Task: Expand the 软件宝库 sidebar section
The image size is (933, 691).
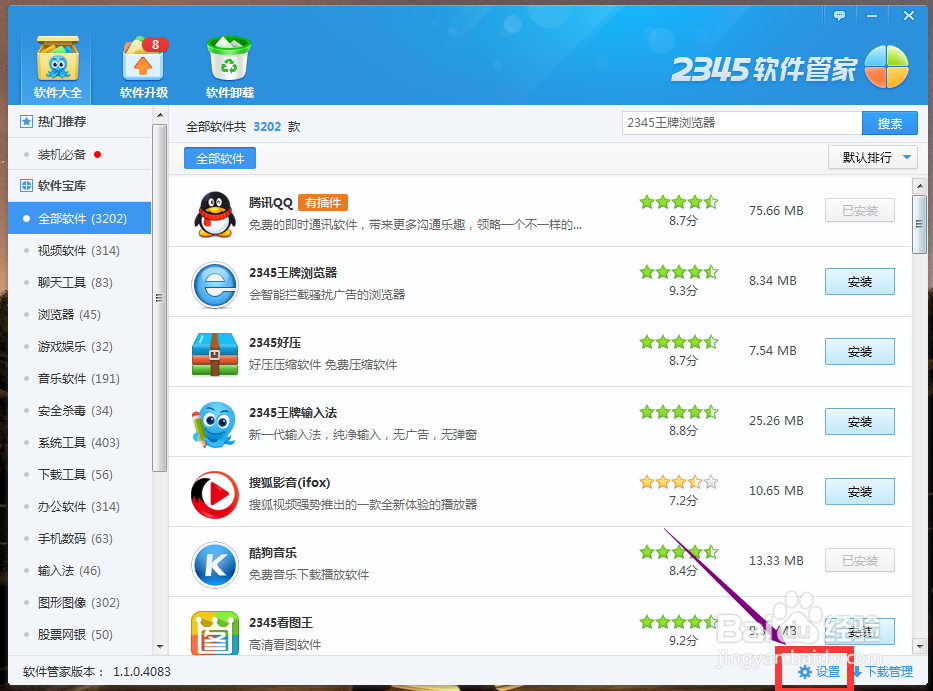Action: (x=60, y=185)
